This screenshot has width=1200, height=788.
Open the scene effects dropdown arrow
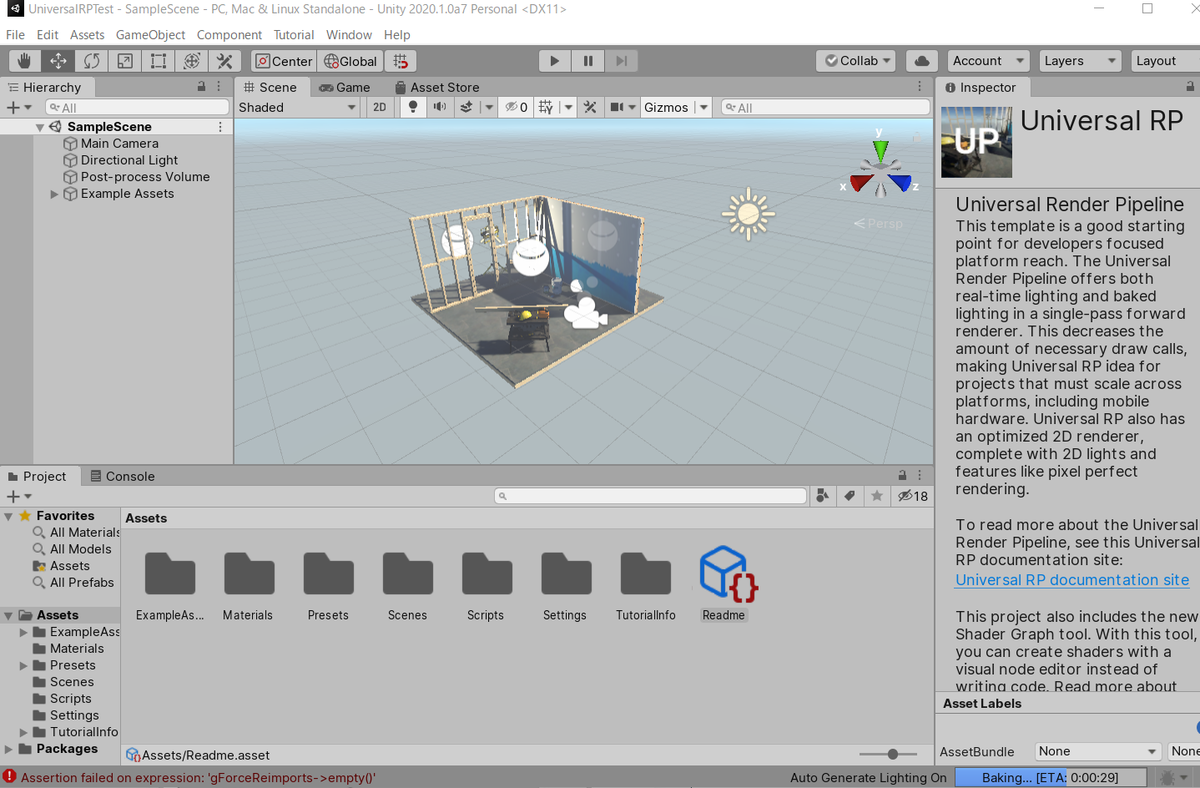click(x=488, y=107)
